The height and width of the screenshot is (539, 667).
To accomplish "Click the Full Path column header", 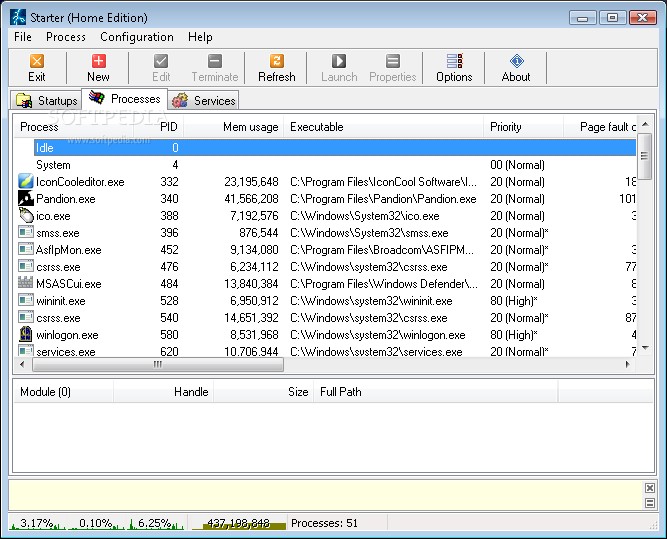I will [x=436, y=392].
